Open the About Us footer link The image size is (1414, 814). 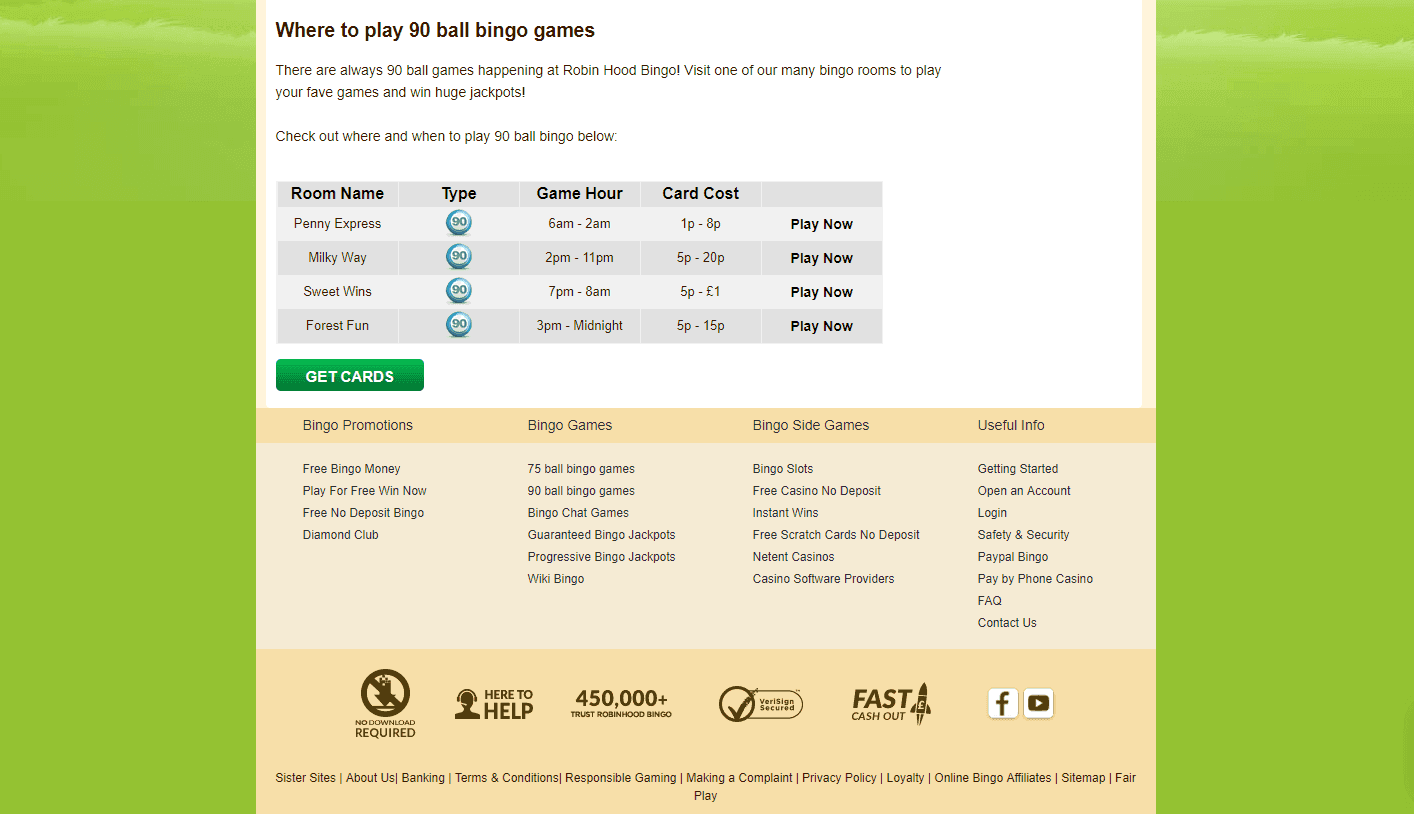[x=370, y=778]
